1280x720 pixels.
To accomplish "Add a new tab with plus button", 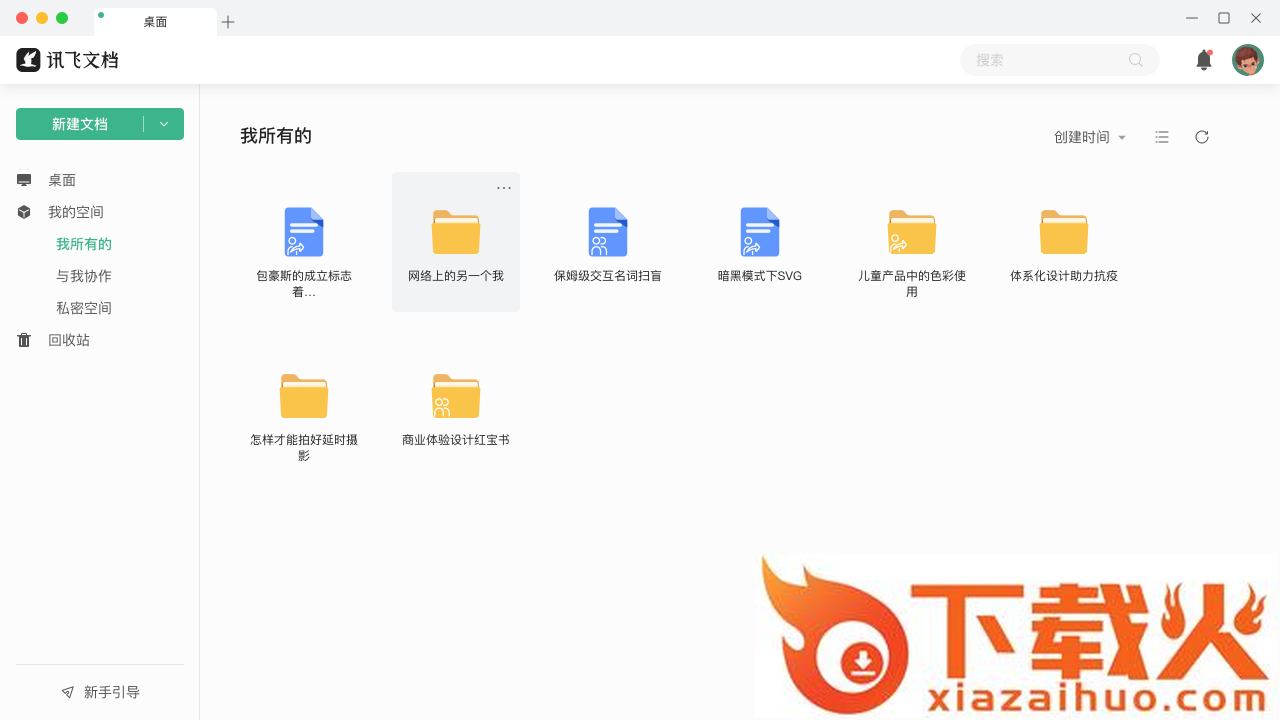I will [x=228, y=22].
